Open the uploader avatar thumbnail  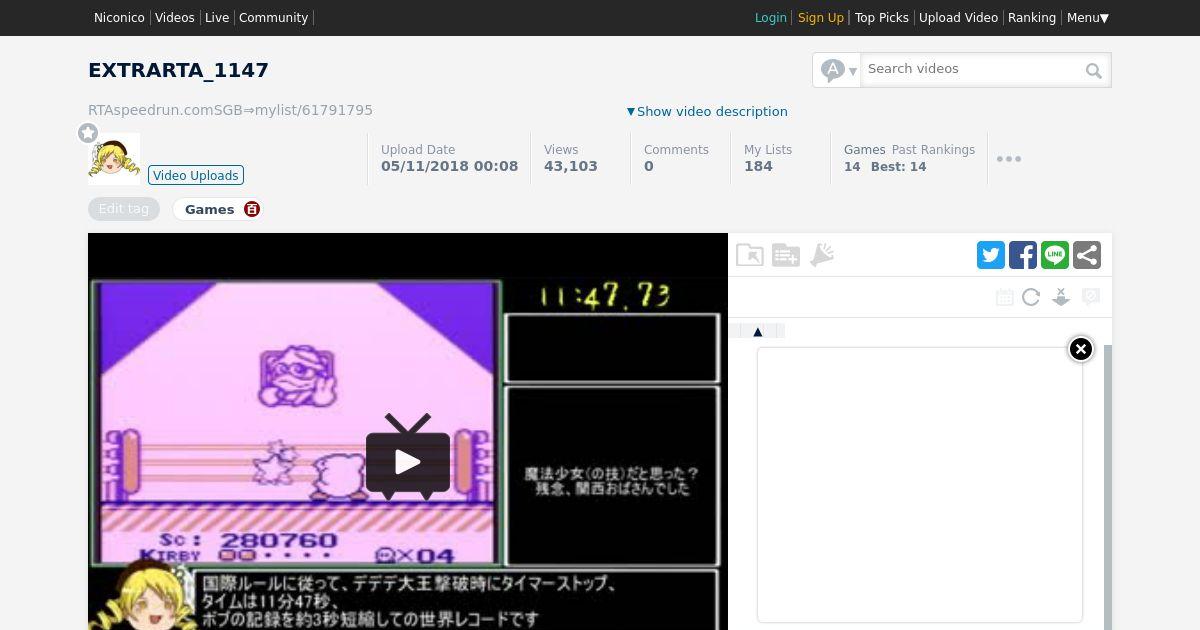coord(114,159)
